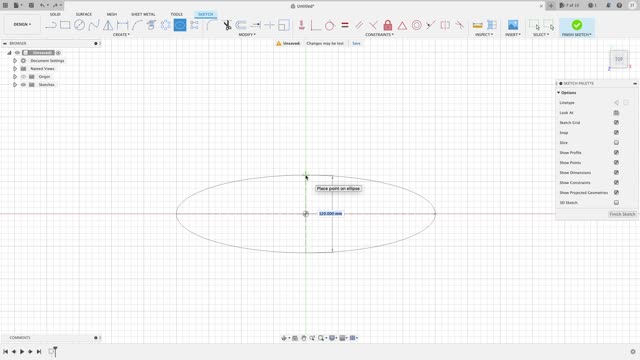This screenshot has height=360, width=640.
Task: Click the timeline play button
Action: 22,351
